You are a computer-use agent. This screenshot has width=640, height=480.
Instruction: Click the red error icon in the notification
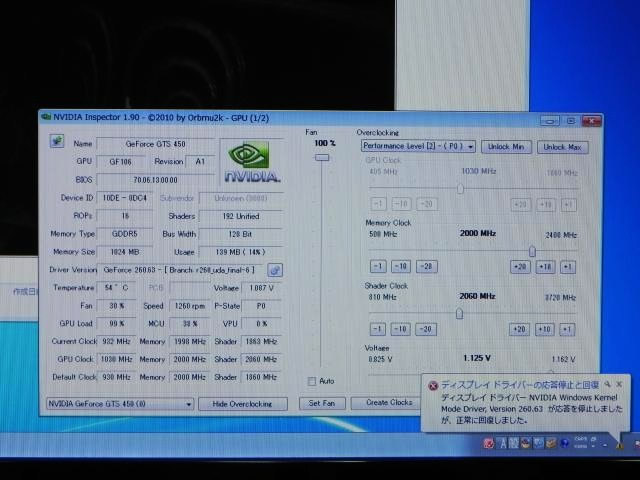point(433,385)
